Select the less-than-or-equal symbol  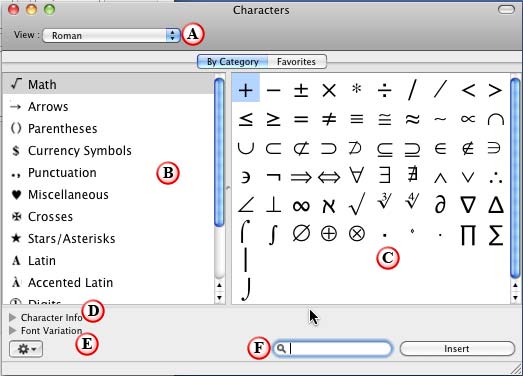(x=246, y=119)
